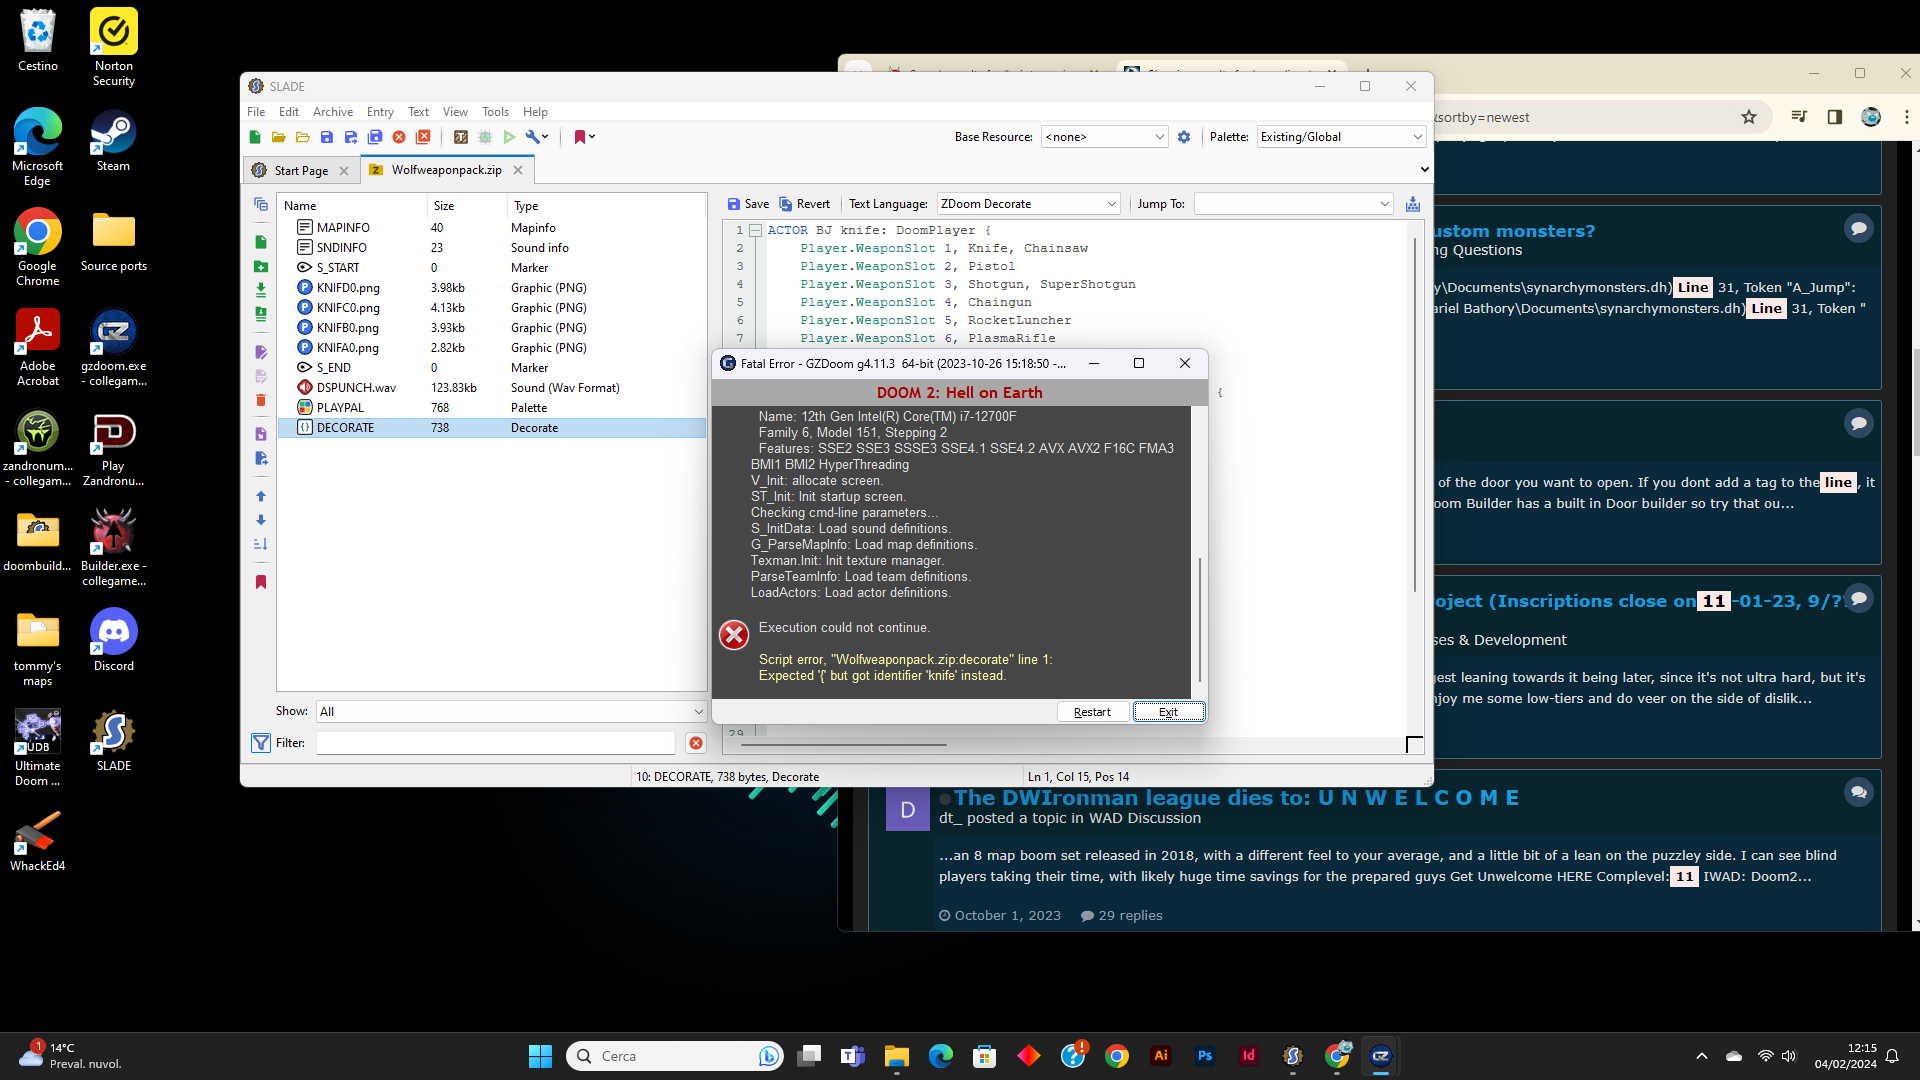This screenshot has height=1080, width=1920.
Task: Click the Base Resource settings gear icon
Action: click(x=1184, y=137)
